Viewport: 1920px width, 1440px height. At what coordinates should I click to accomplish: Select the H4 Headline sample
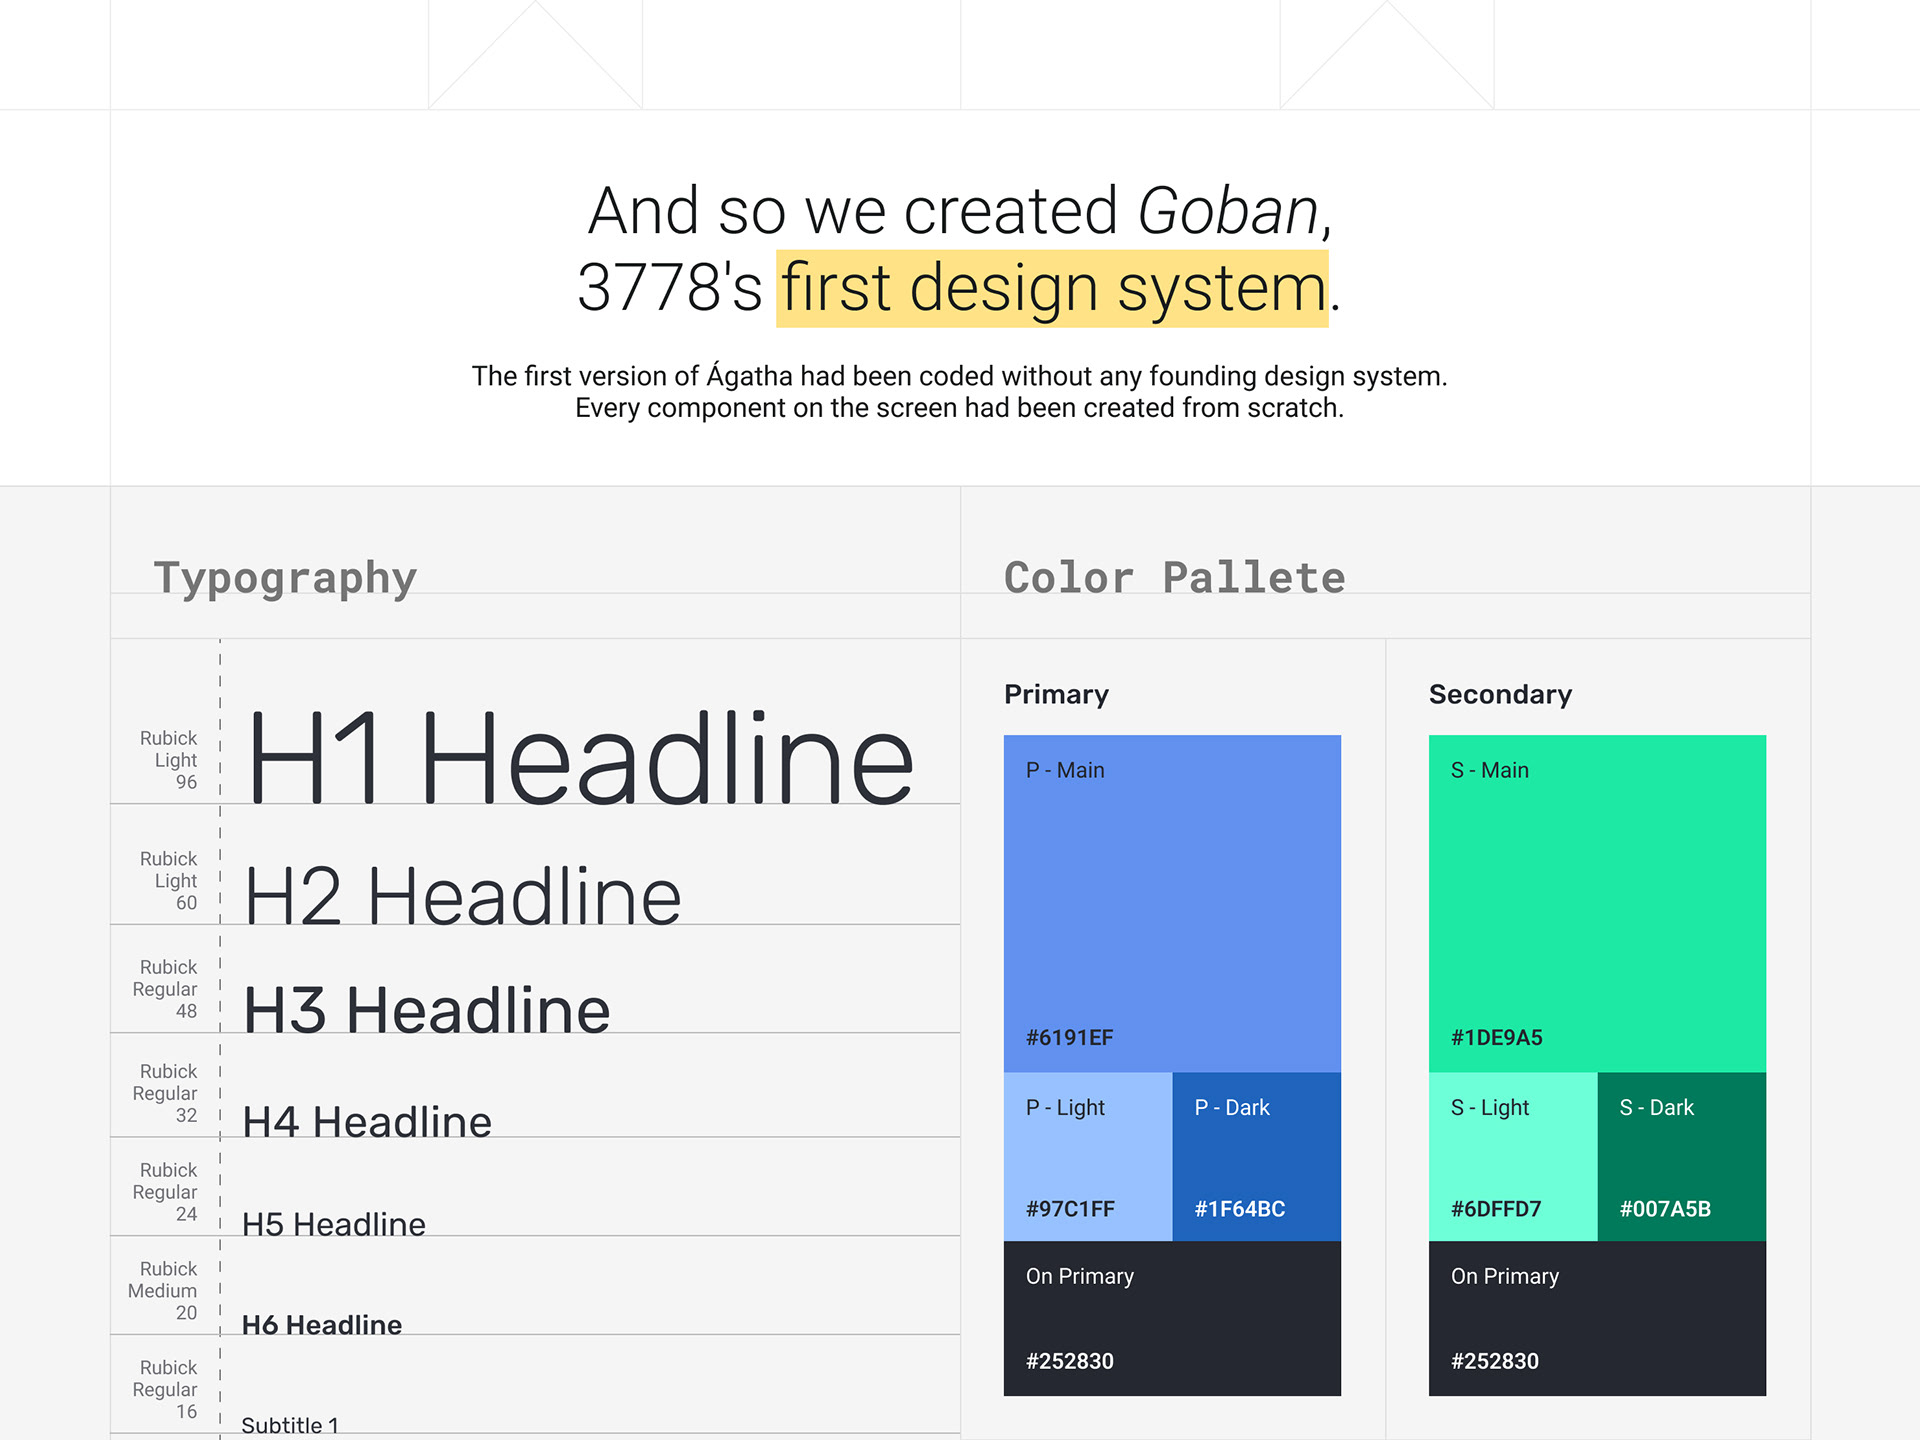point(367,1122)
